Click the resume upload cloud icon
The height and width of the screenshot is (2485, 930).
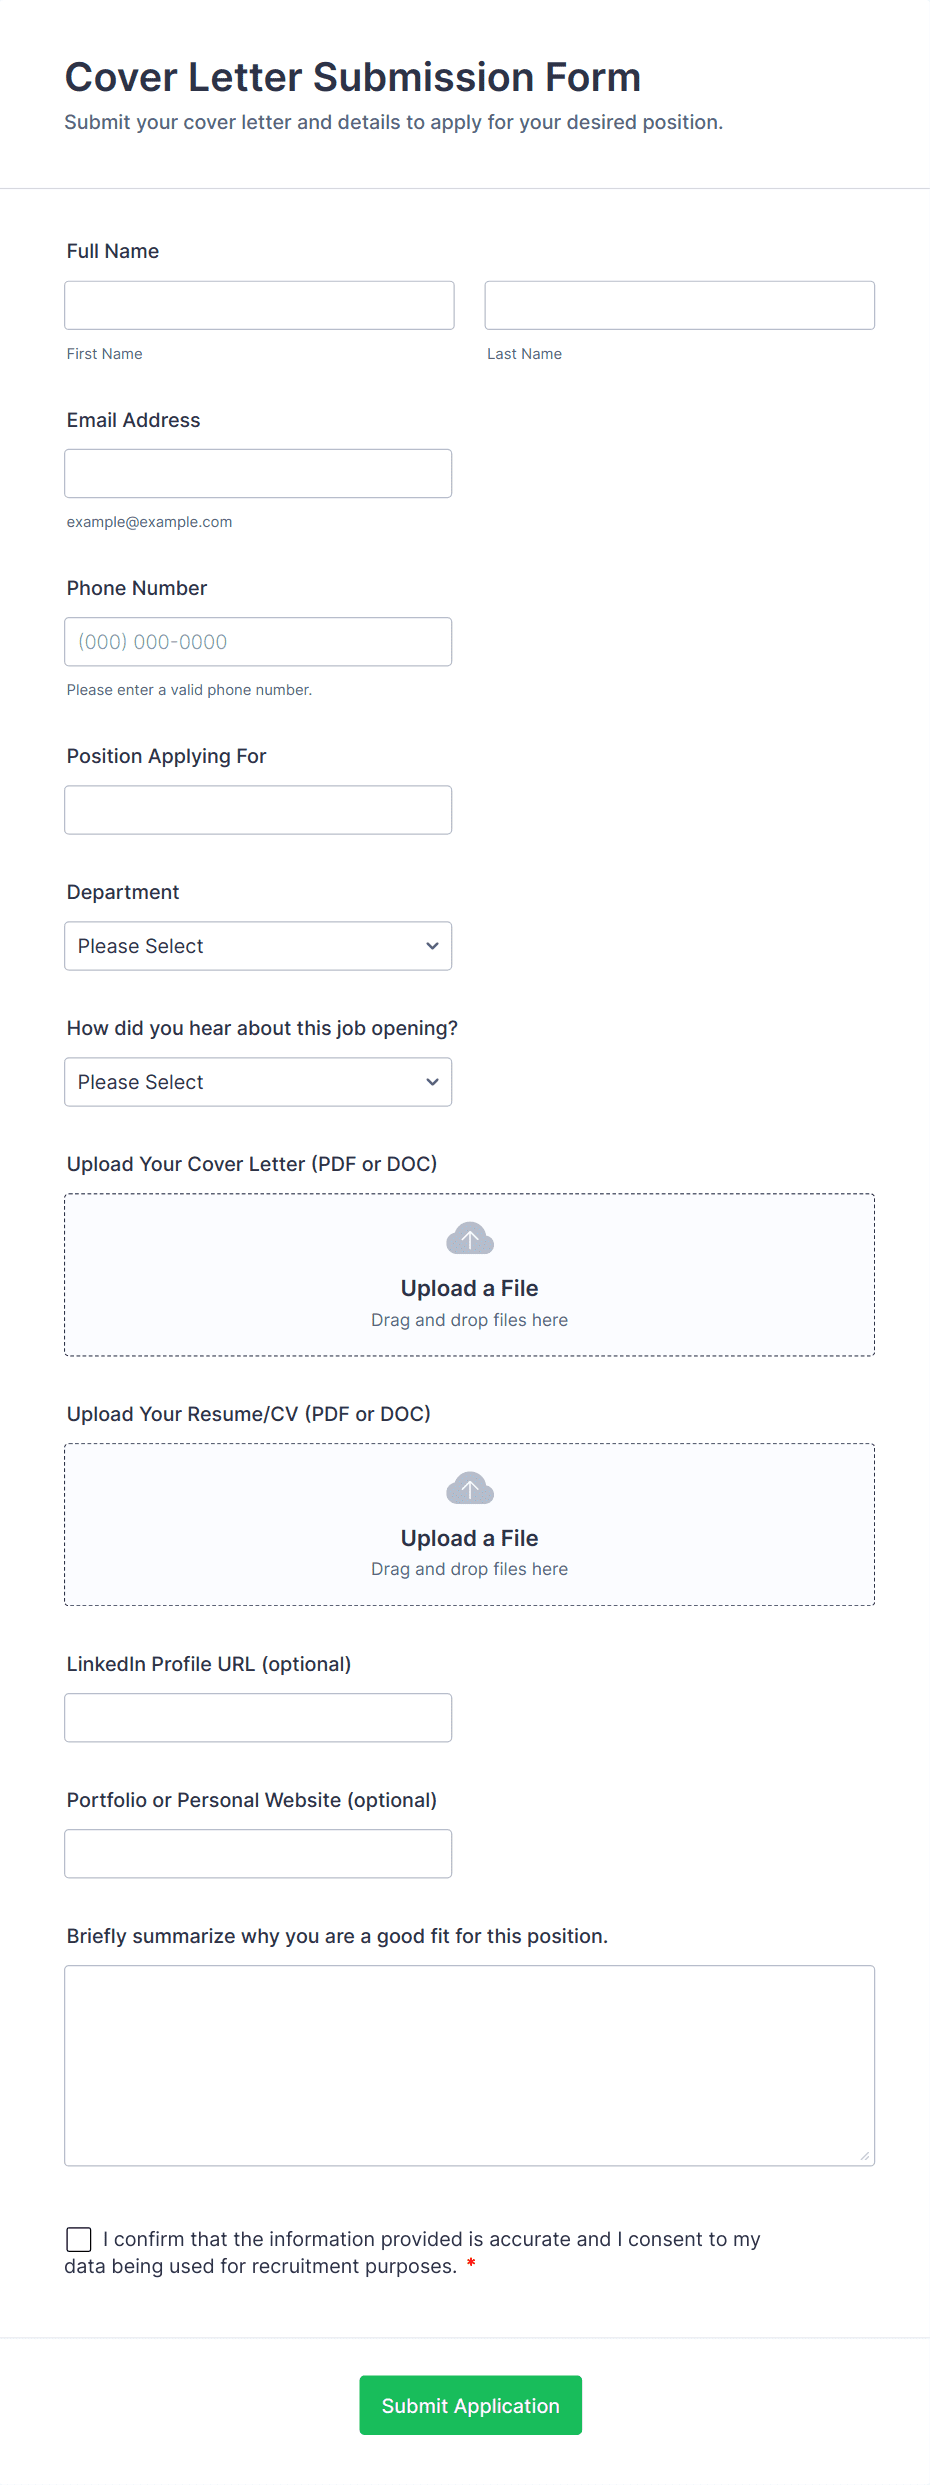pos(469,1489)
